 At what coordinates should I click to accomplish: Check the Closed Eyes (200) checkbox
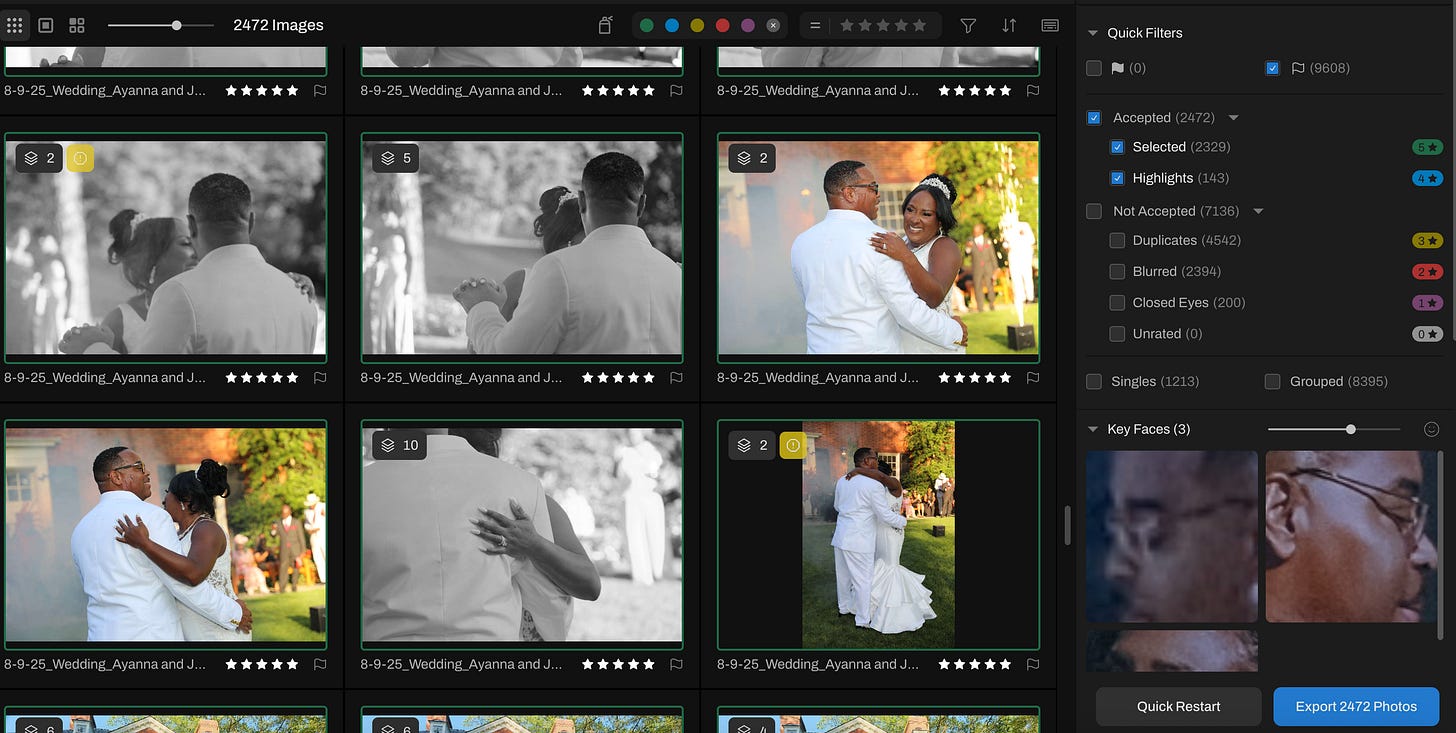pyautogui.click(x=1117, y=302)
